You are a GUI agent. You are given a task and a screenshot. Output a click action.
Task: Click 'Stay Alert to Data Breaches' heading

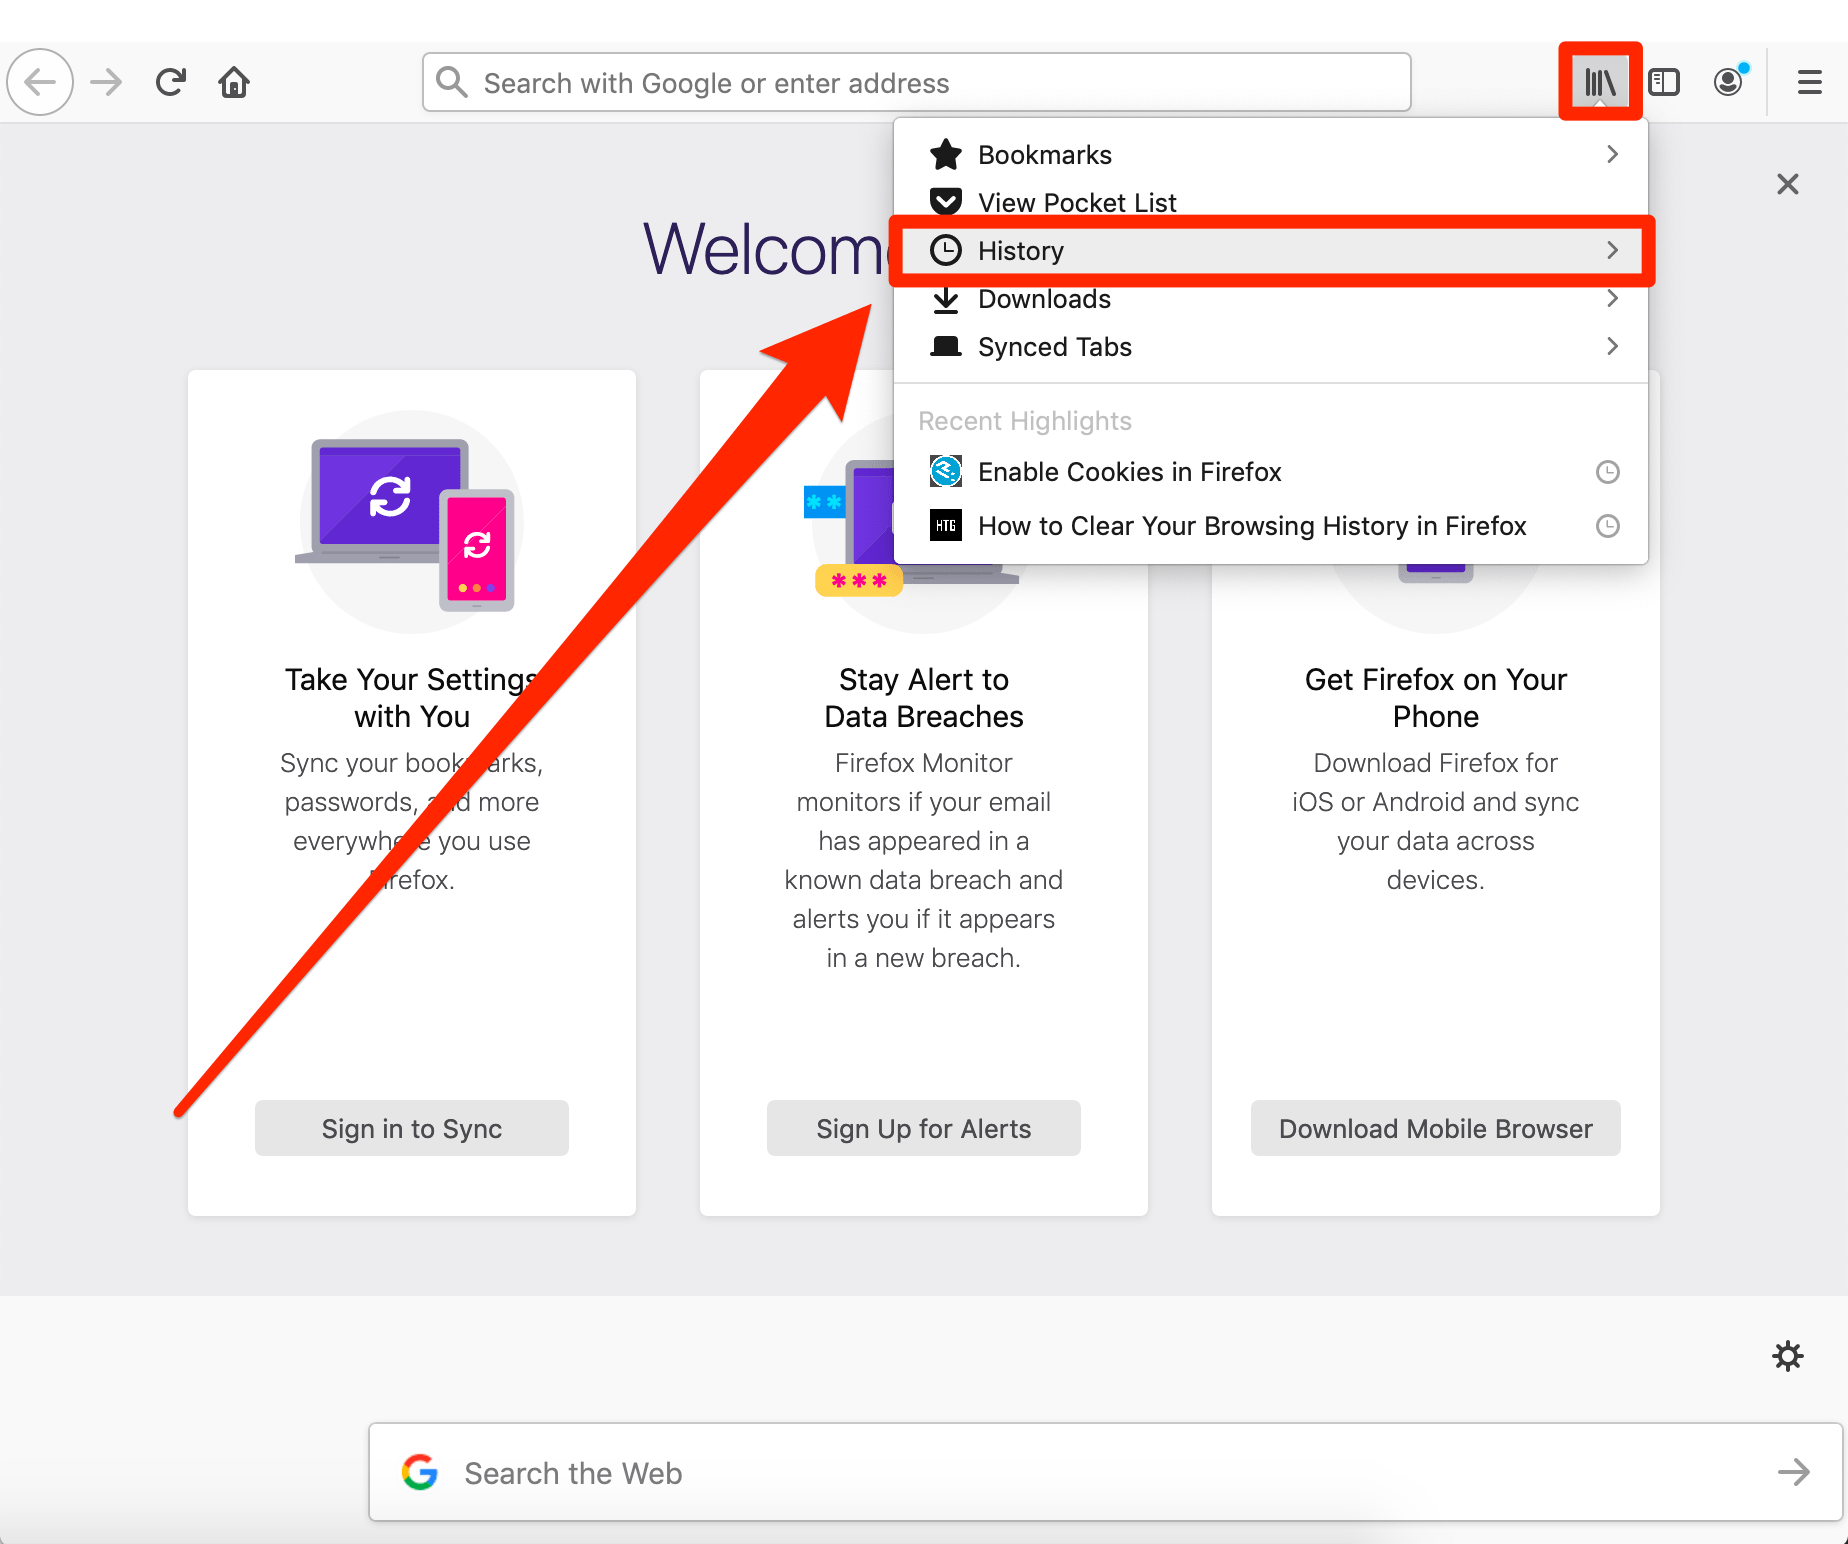click(924, 698)
